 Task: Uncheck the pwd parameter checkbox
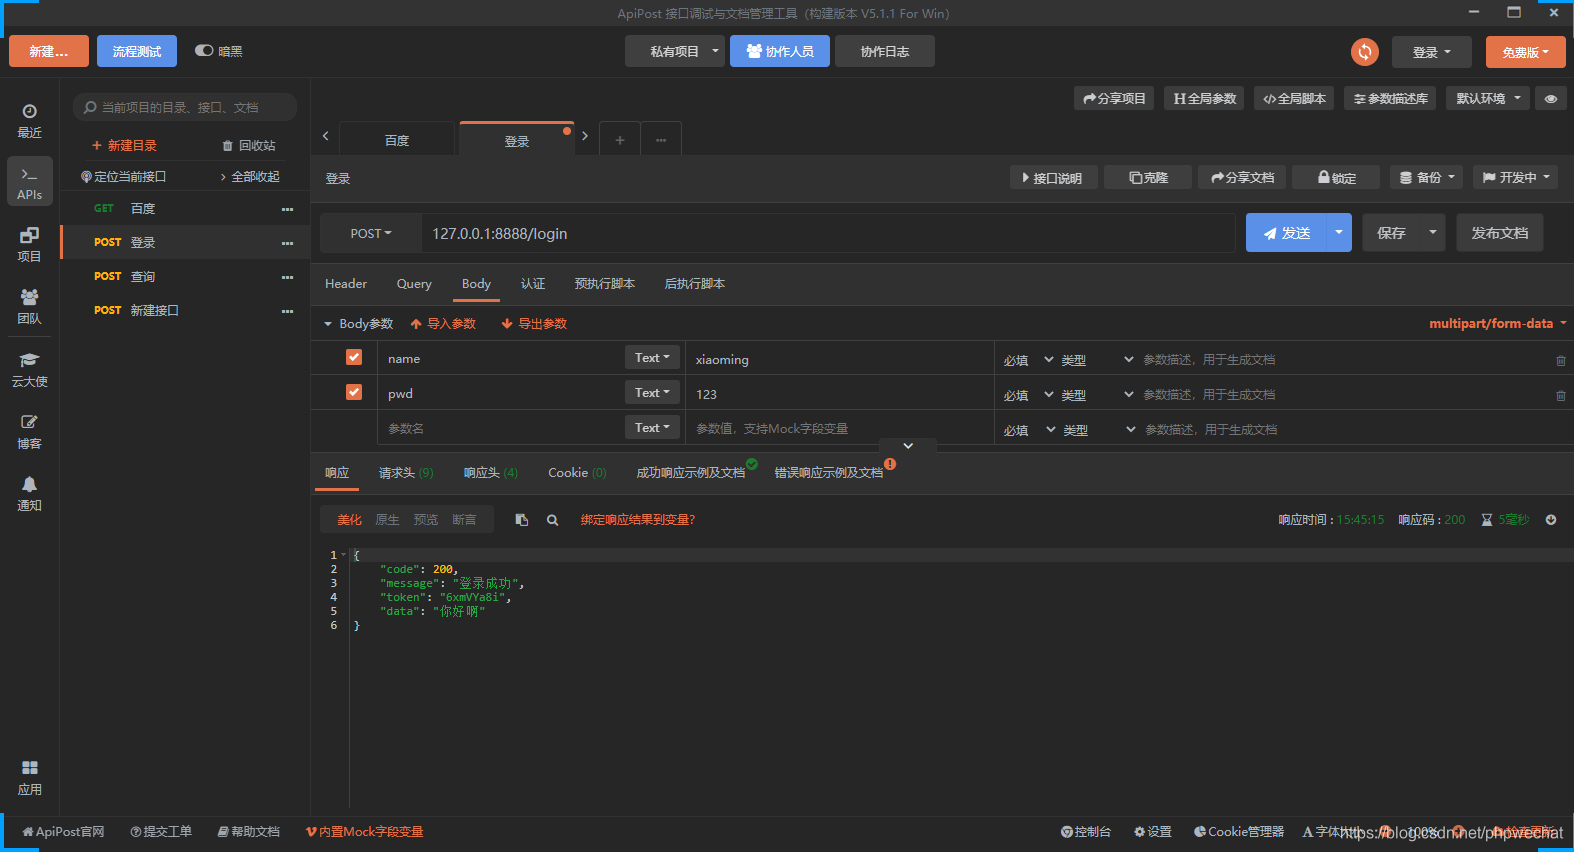point(354,392)
